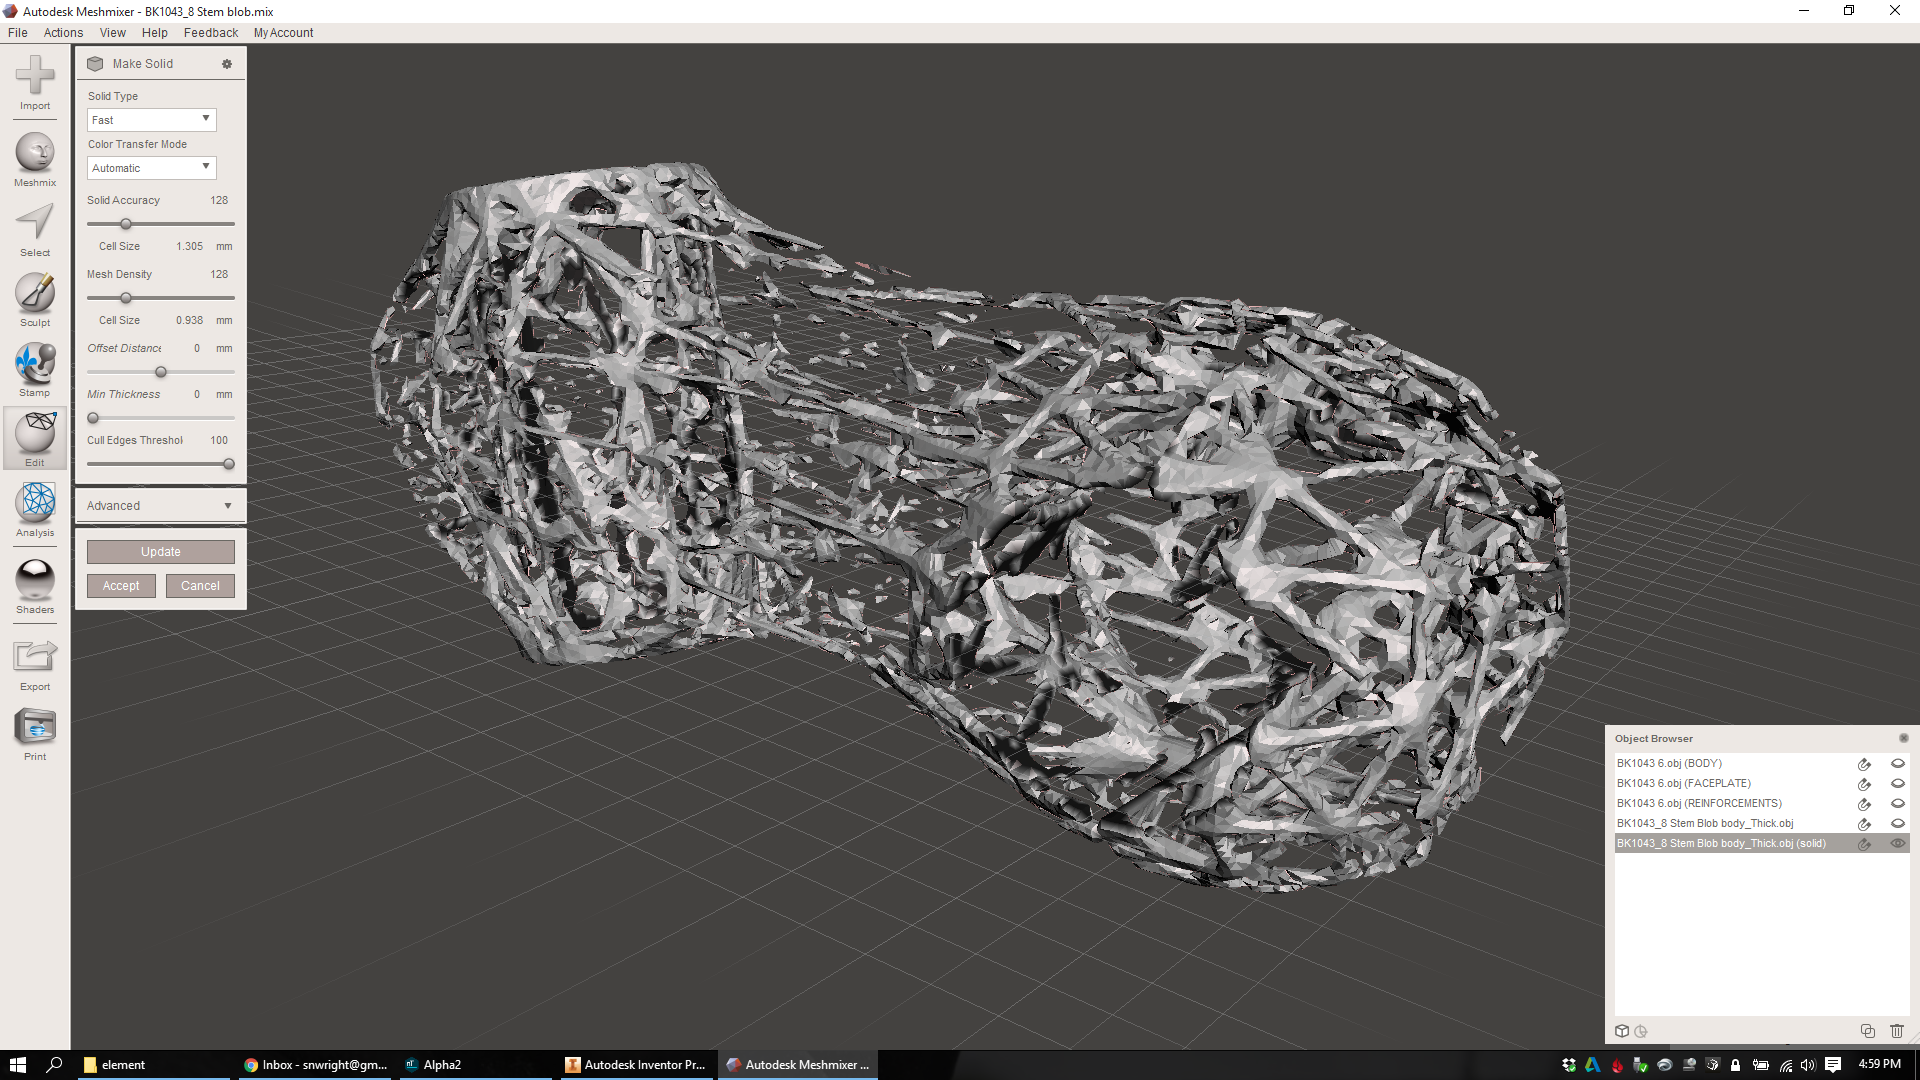This screenshot has width=1920, height=1080.
Task: Click the Solid Accuracy slider handle
Action: (x=126, y=224)
